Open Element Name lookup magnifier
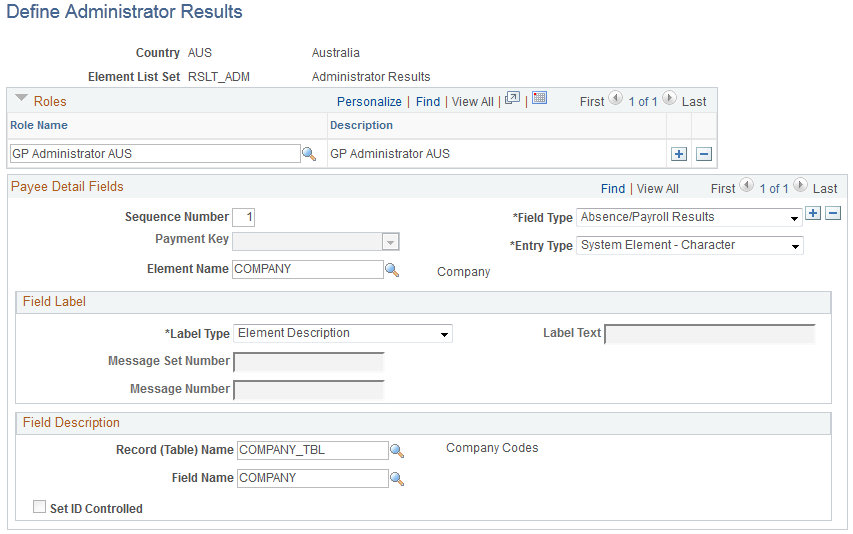Image resolution: width=853 pixels, height=534 pixels. click(392, 270)
